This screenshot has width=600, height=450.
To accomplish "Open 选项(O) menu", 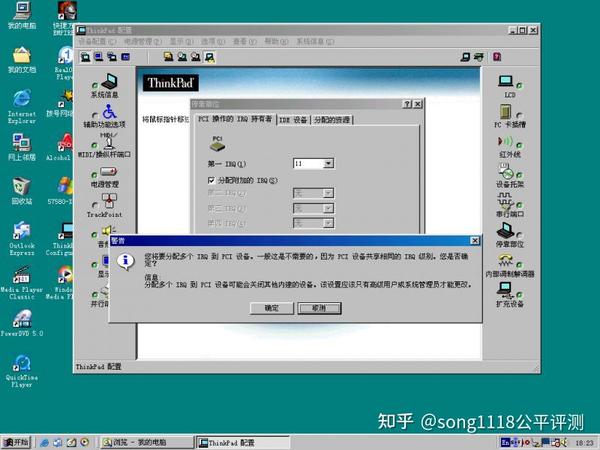I will (213, 41).
